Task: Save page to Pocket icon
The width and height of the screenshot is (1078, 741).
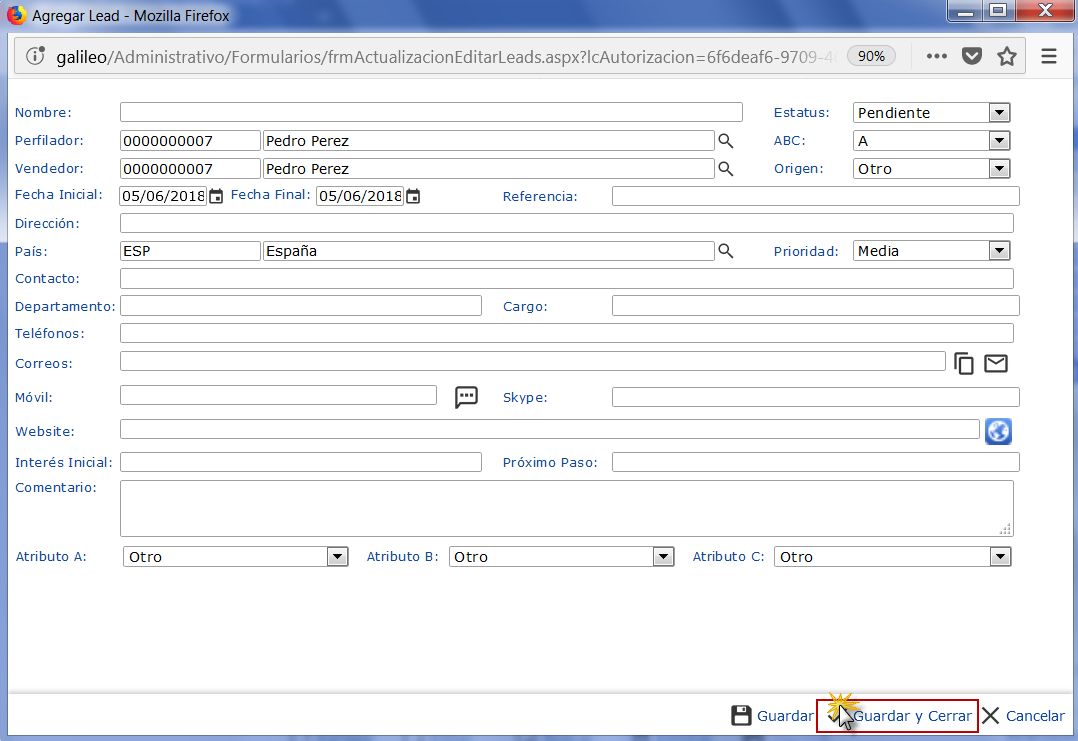Action: [x=971, y=56]
